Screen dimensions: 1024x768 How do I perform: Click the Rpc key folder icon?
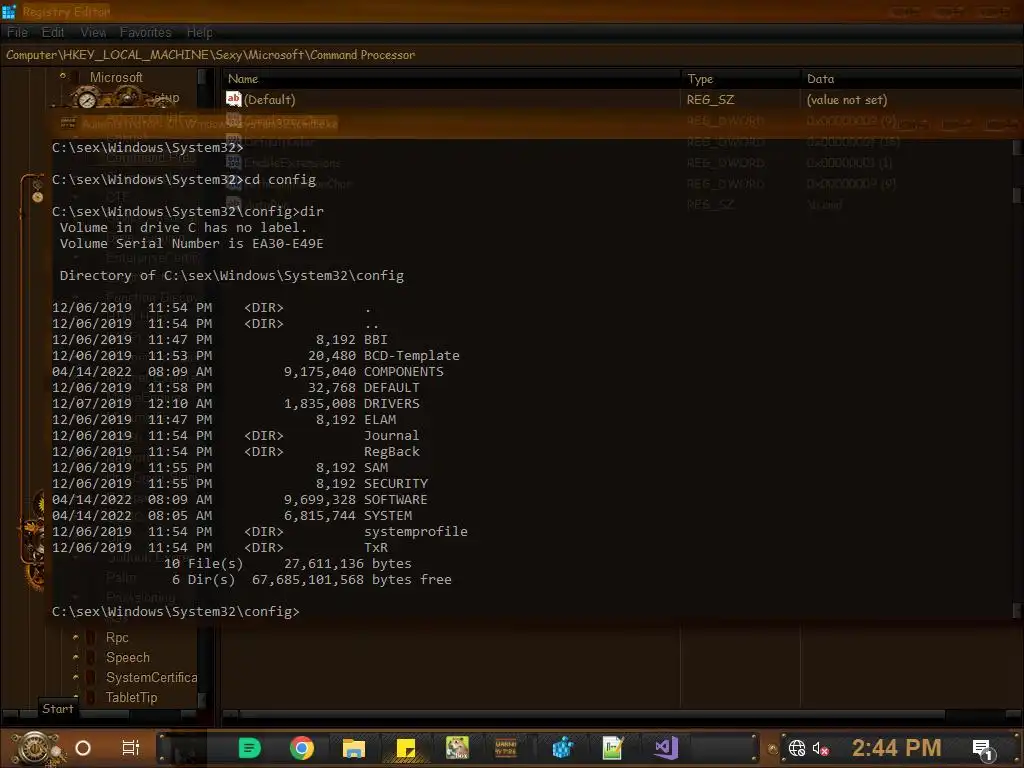coord(92,637)
